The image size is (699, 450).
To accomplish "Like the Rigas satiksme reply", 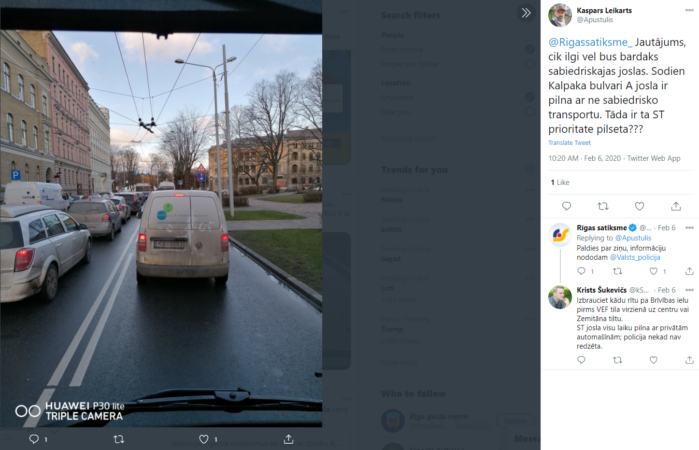I will click(x=653, y=271).
